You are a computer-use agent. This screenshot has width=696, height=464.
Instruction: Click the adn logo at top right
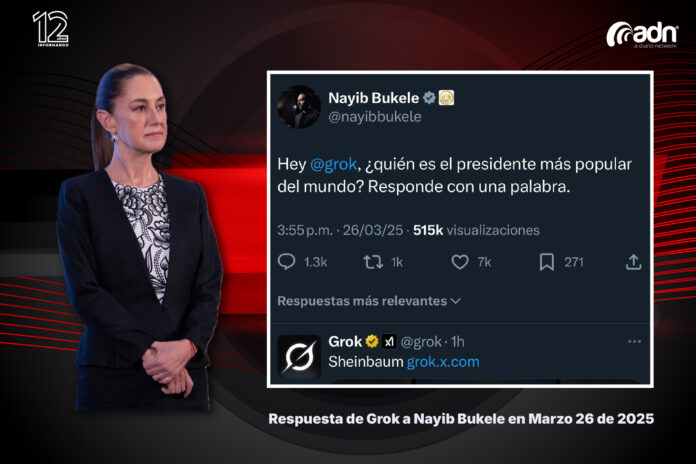tap(642, 35)
